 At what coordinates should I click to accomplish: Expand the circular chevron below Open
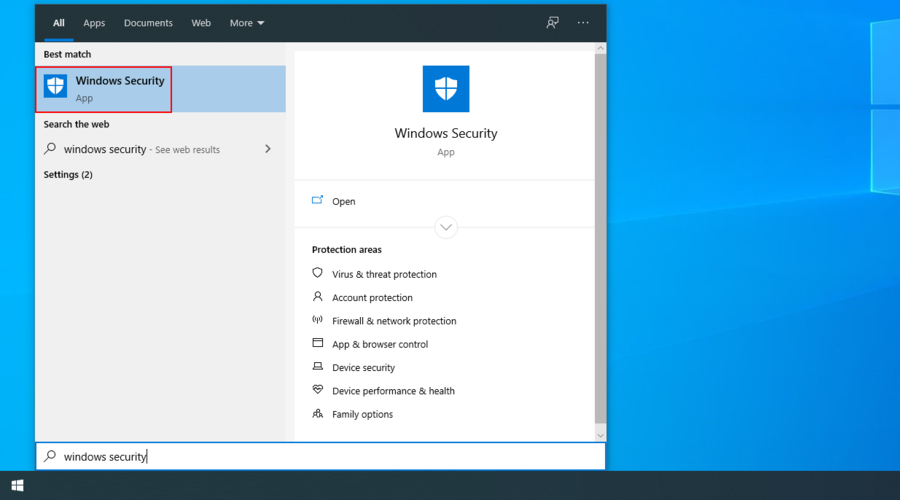click(x=446, y=227)
